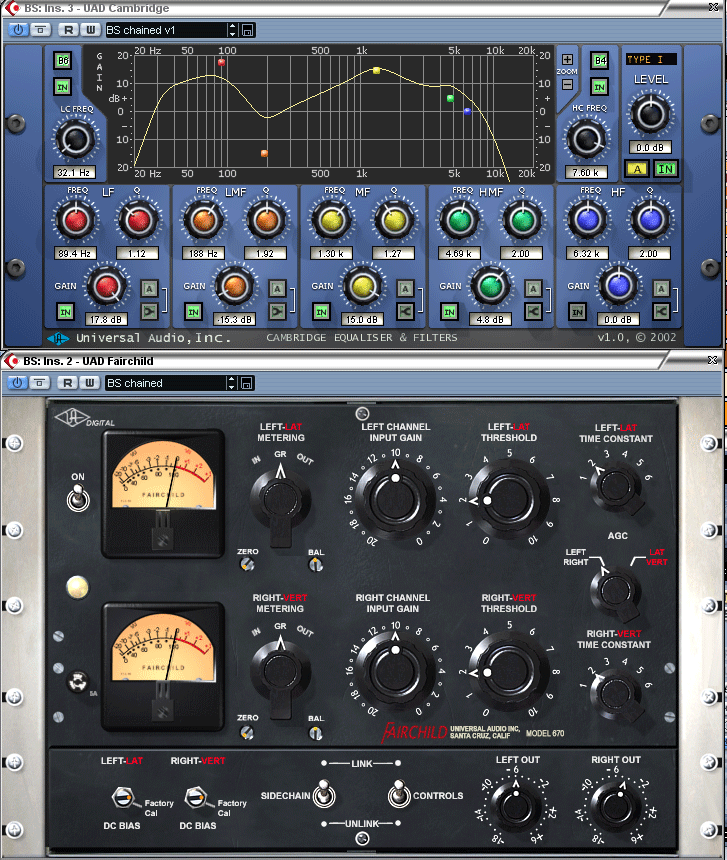The height and width of the screenshot is (860, 727).
Task: Click HF band A type button
Action: point(661,288)
